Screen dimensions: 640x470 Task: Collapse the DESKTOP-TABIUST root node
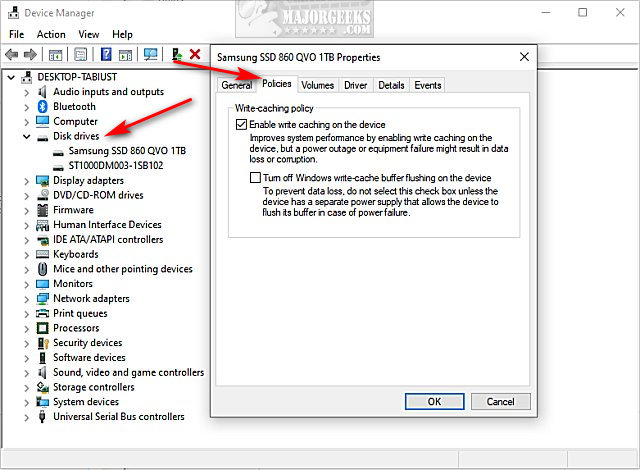(11, 77)
